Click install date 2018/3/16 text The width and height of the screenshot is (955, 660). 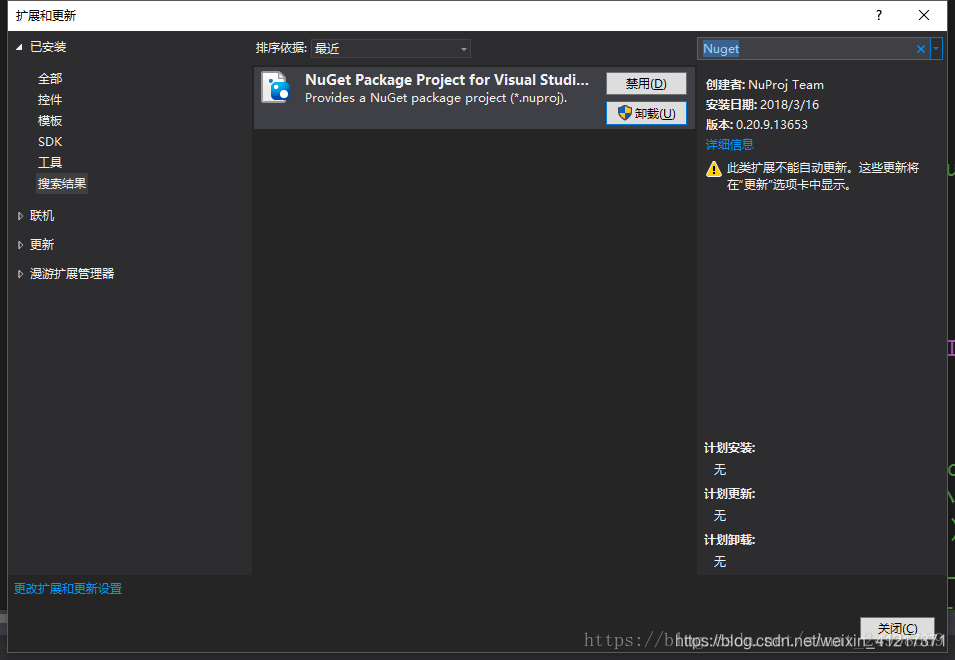point(789,105)
